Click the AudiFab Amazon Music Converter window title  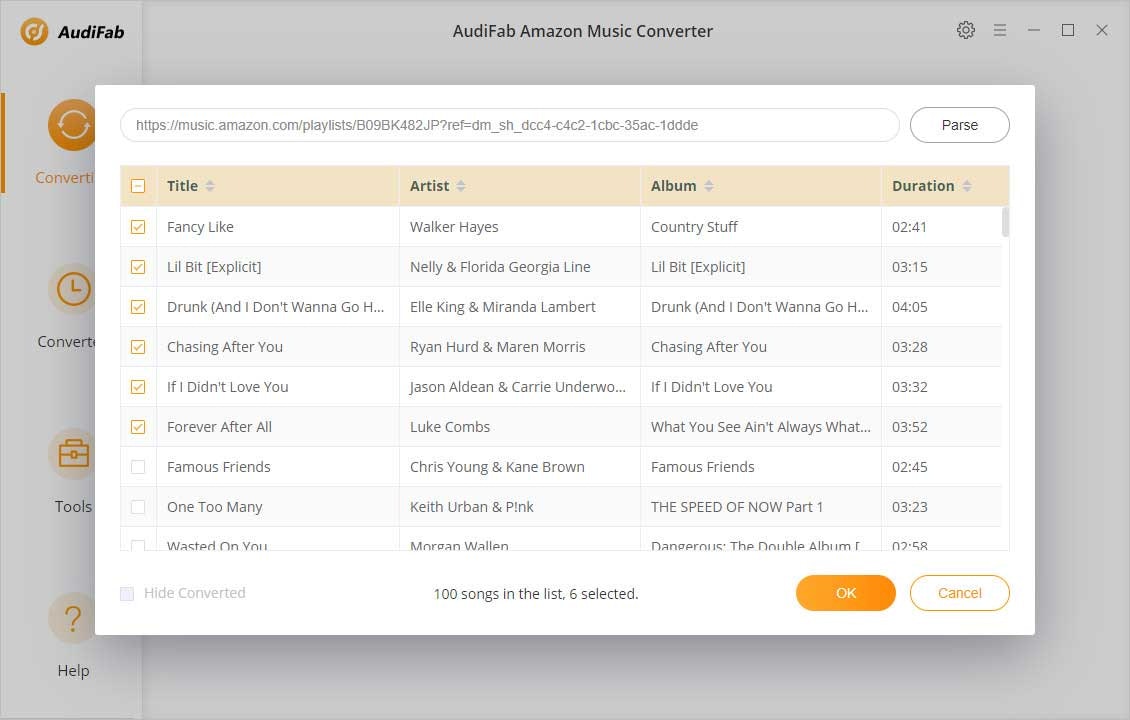[x=582, y=31]
